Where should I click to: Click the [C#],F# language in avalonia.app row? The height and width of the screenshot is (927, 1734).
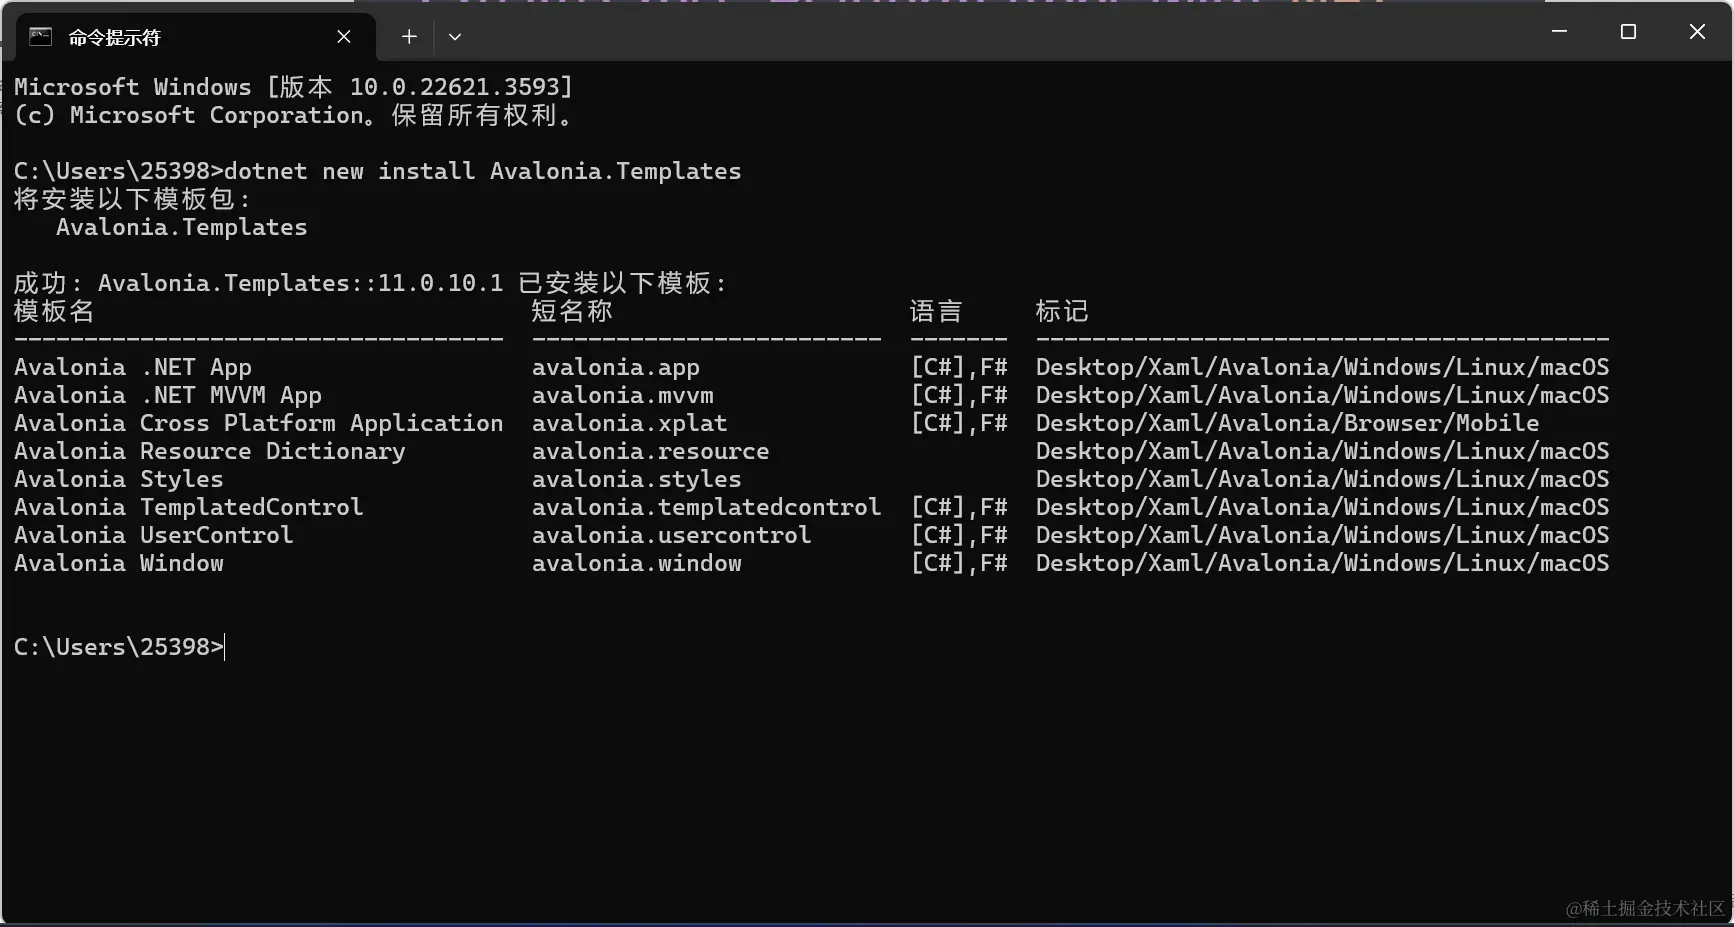click(959, 367)
